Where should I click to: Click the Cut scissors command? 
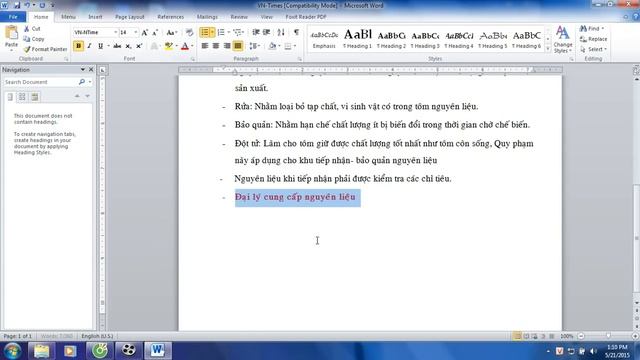[x=32, y=29]
